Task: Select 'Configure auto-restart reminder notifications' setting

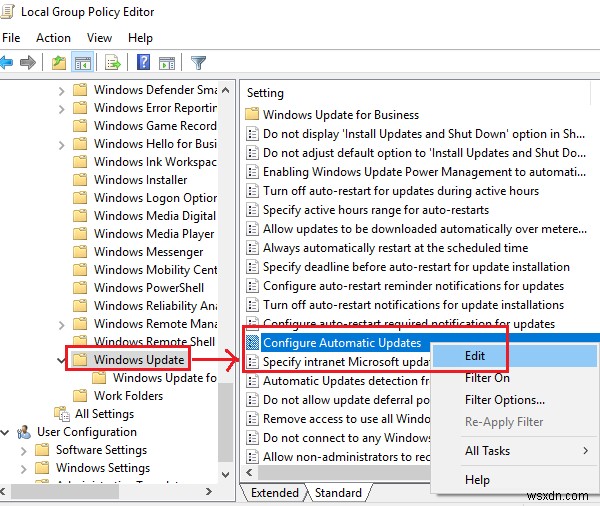Action: click(413, 286)
